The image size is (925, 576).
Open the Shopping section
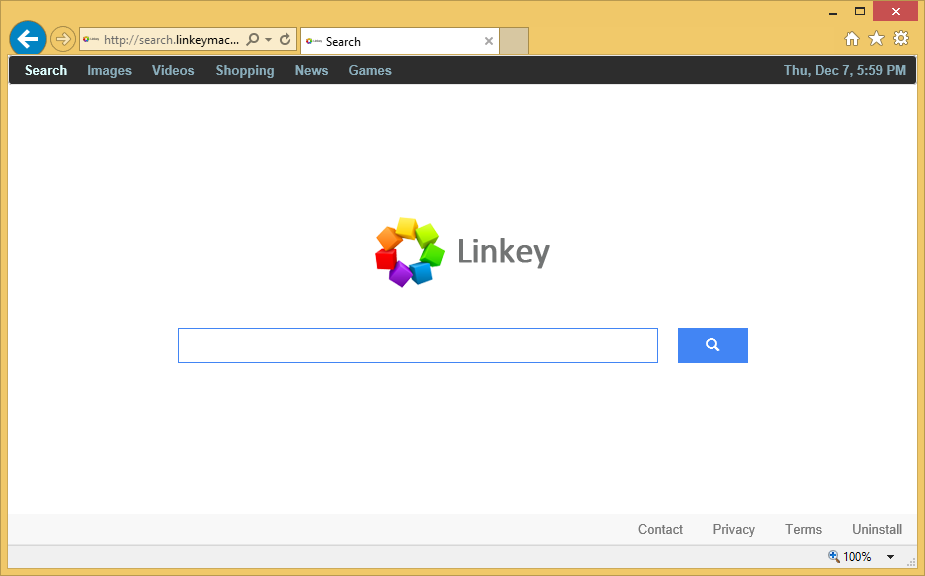tap(245, 70)
